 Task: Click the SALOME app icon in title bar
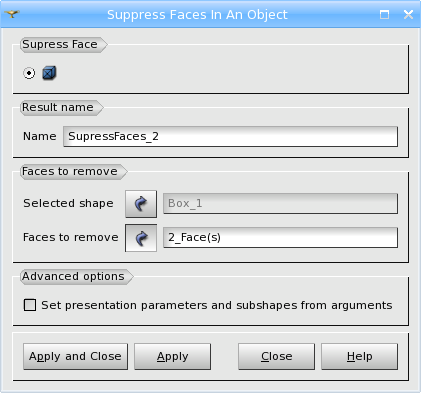[12, 14]
